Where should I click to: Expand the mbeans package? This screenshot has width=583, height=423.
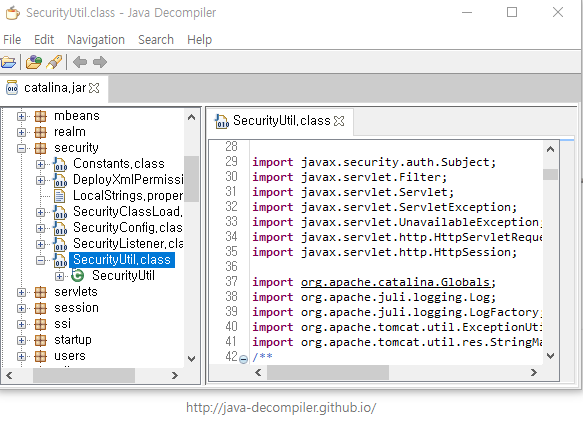coord(21,116)
